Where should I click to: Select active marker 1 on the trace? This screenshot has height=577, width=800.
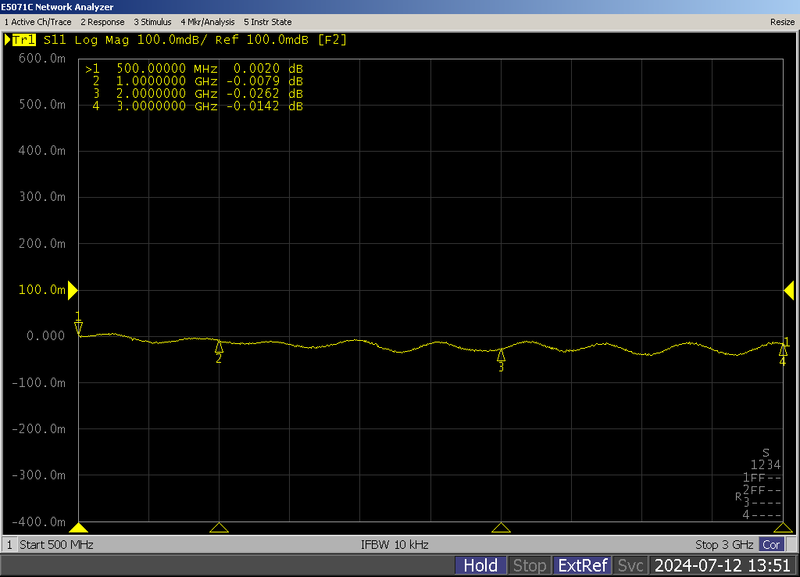79,326
